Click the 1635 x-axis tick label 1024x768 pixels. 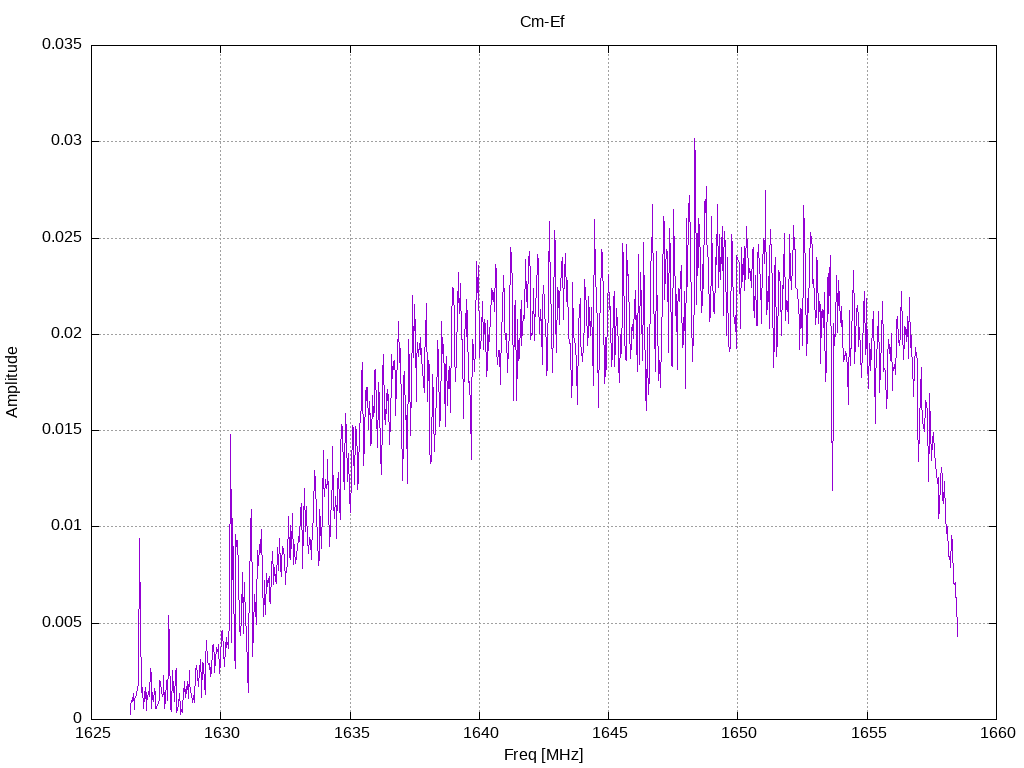pos(350,733)
